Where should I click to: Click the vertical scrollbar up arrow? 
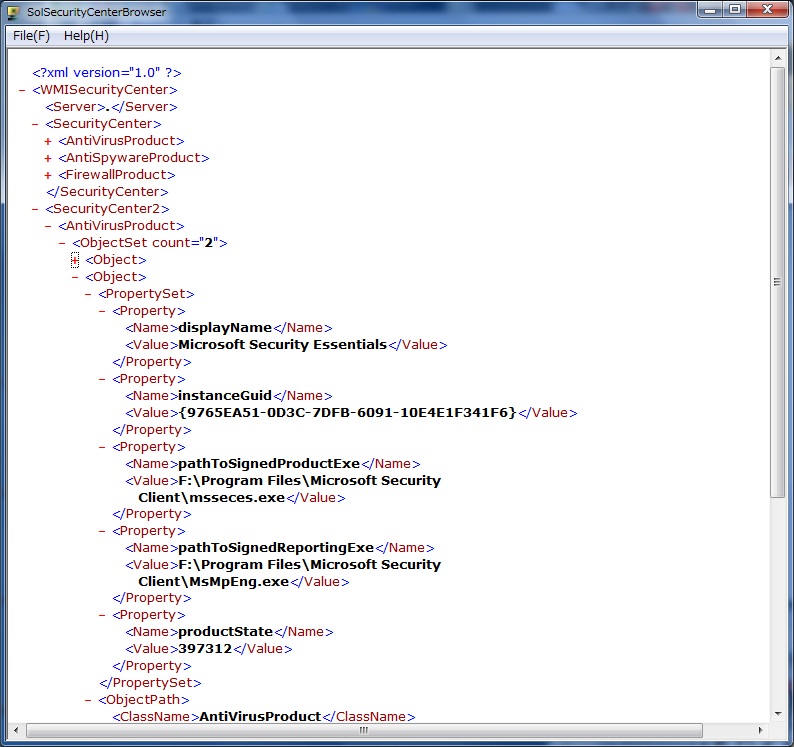coord(778,58)
